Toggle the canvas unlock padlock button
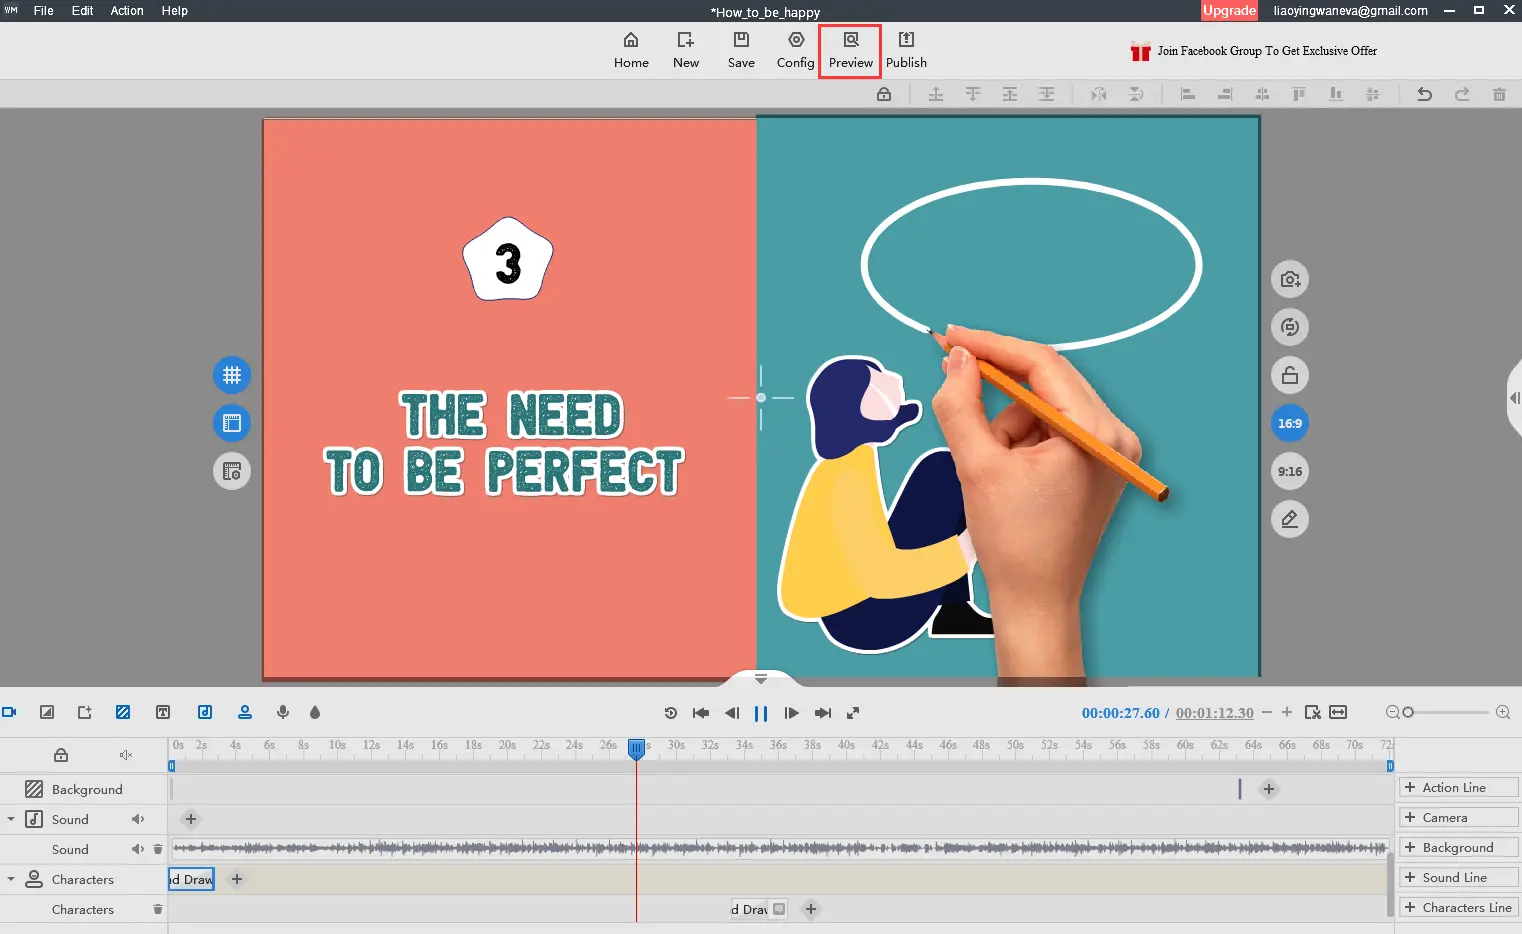This screenshot has width=1522, height=934. click(1290, 375)
